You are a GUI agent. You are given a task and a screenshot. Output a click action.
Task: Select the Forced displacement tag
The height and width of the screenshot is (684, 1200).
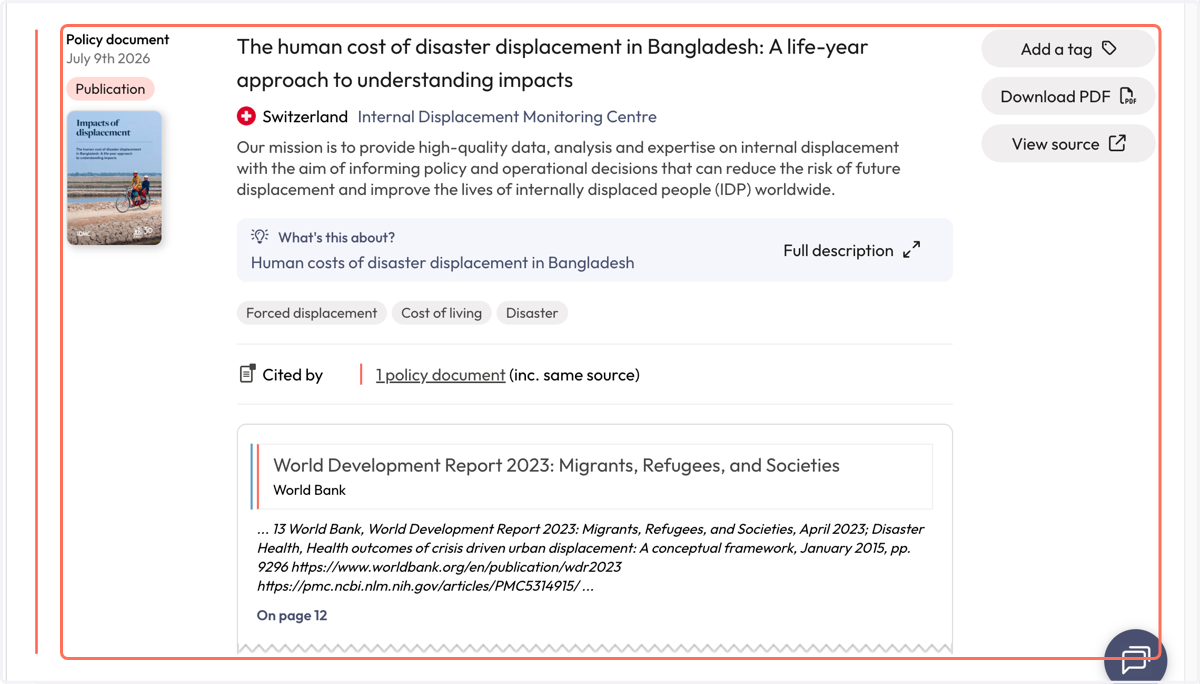tap(311, 313)
